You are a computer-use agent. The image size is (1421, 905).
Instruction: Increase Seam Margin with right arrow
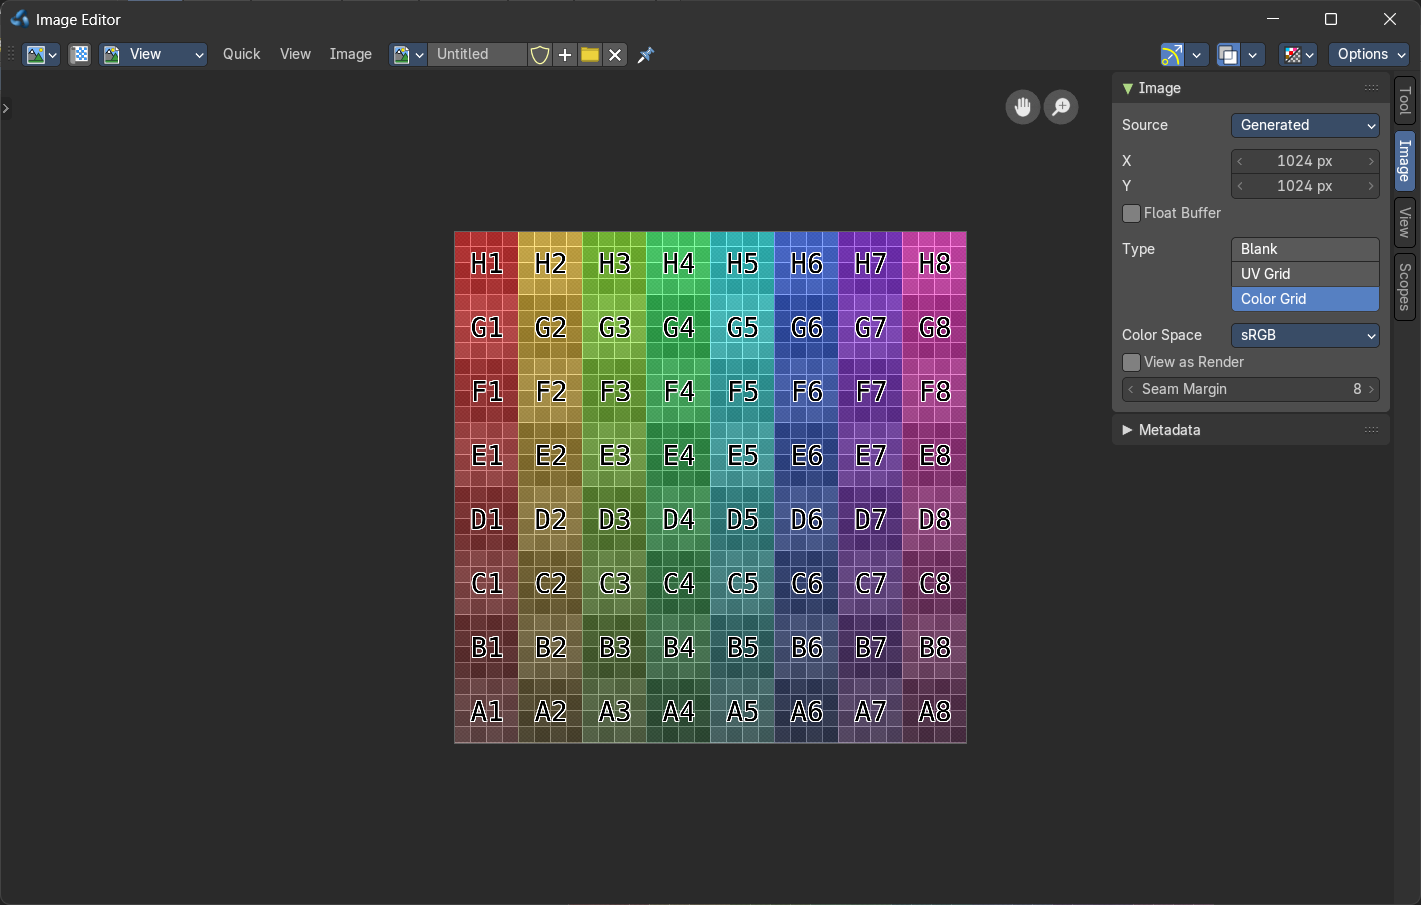(1371, 389)
